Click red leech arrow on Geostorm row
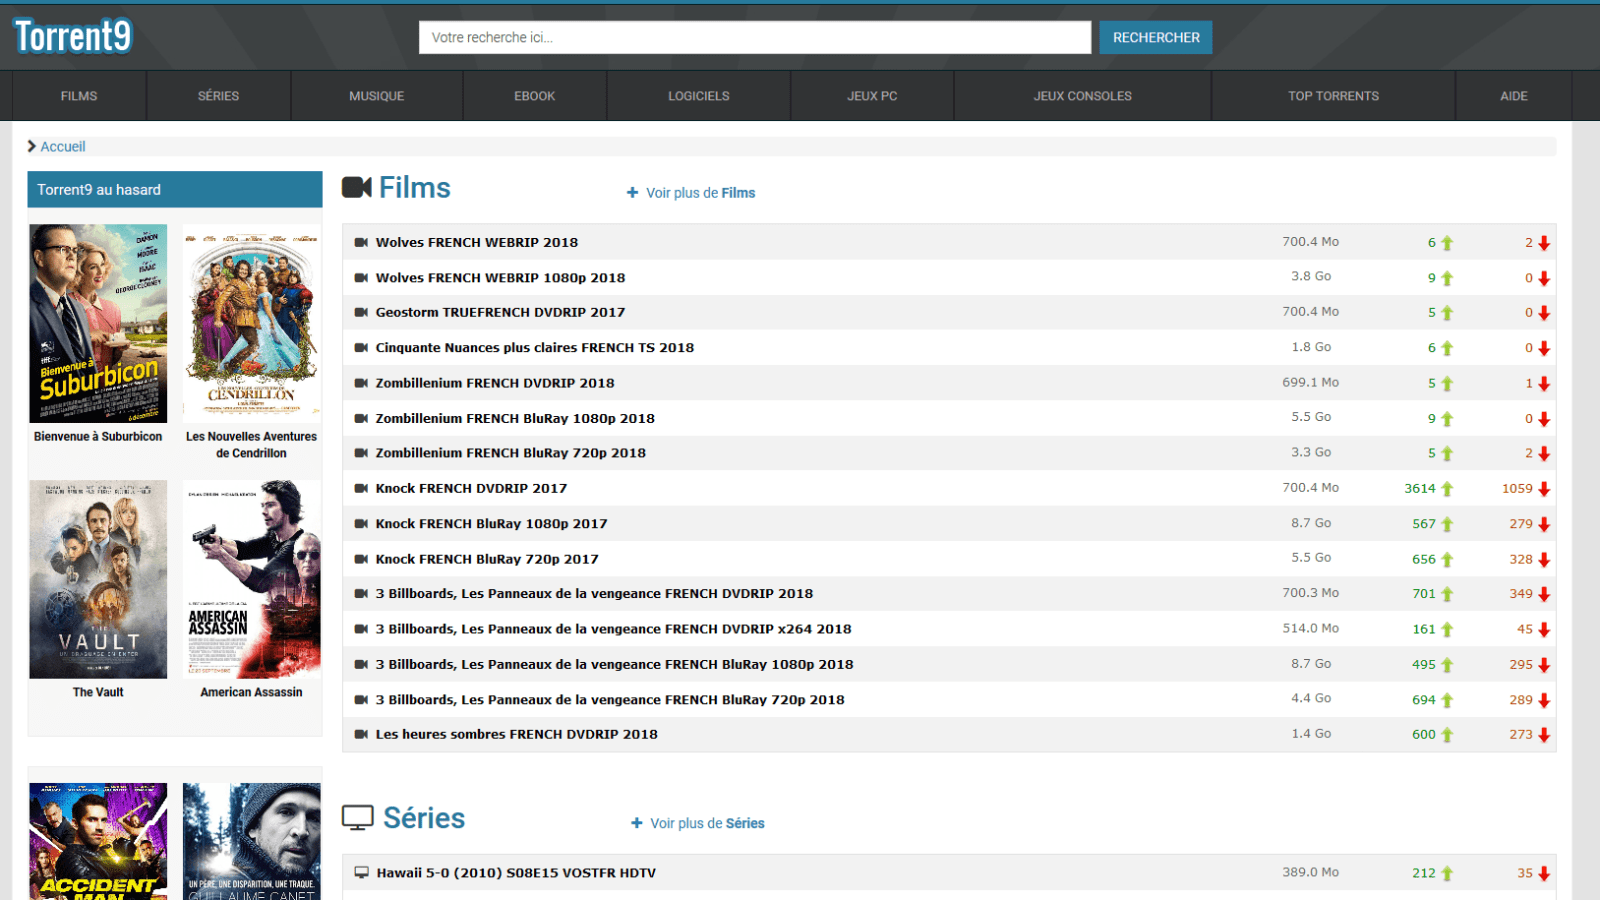1600x900 pixels. tap(1544, 313)
